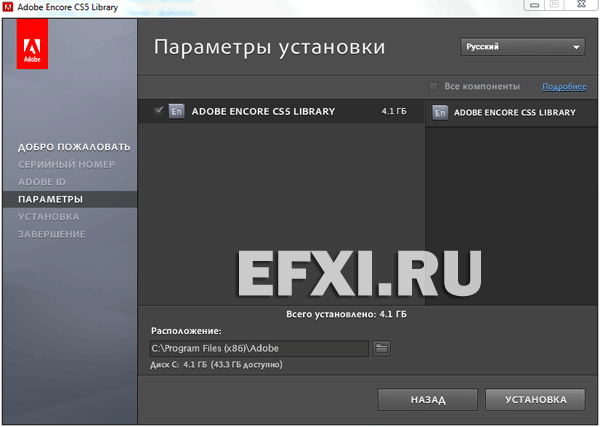The image size is (600, 427).
Task: Click the install location path field
Action: [259, 349]
